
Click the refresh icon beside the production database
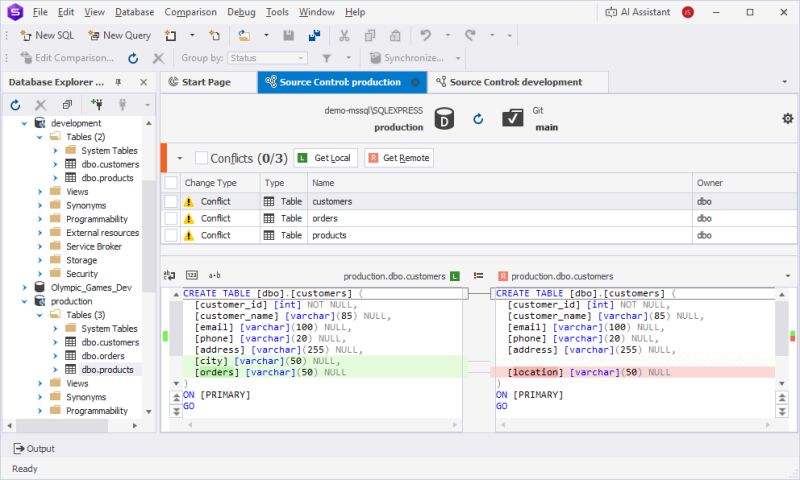pyautogui.click(x=478, y=119)
